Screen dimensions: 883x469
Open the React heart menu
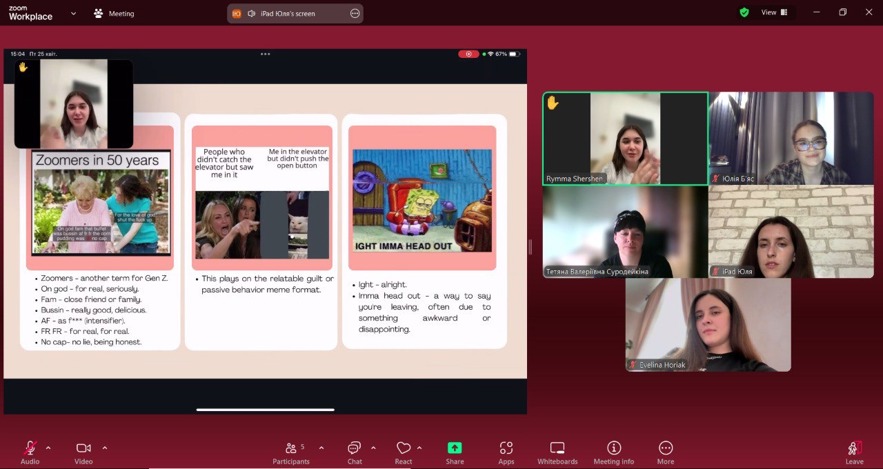point(403,452)
